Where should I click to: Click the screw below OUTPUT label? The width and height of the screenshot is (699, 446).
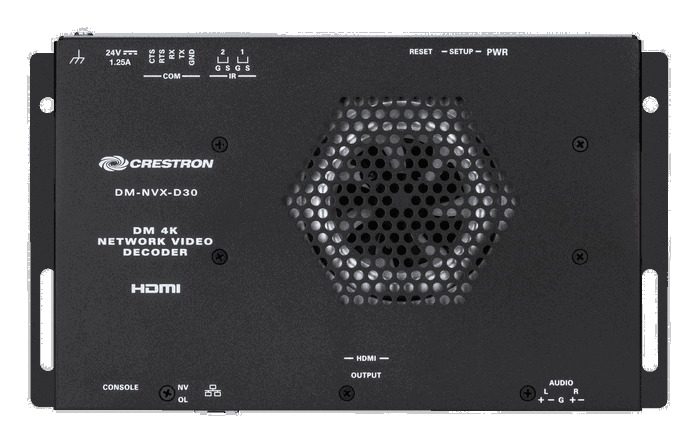(x=347, y=393)
